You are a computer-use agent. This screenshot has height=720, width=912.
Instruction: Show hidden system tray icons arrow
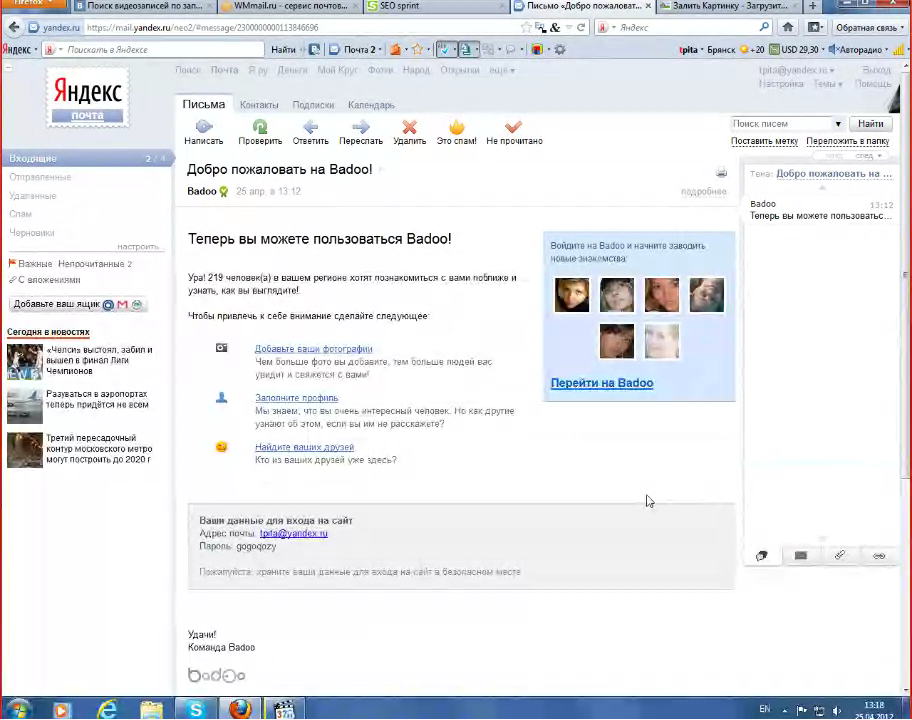click(x=785, y=710)
